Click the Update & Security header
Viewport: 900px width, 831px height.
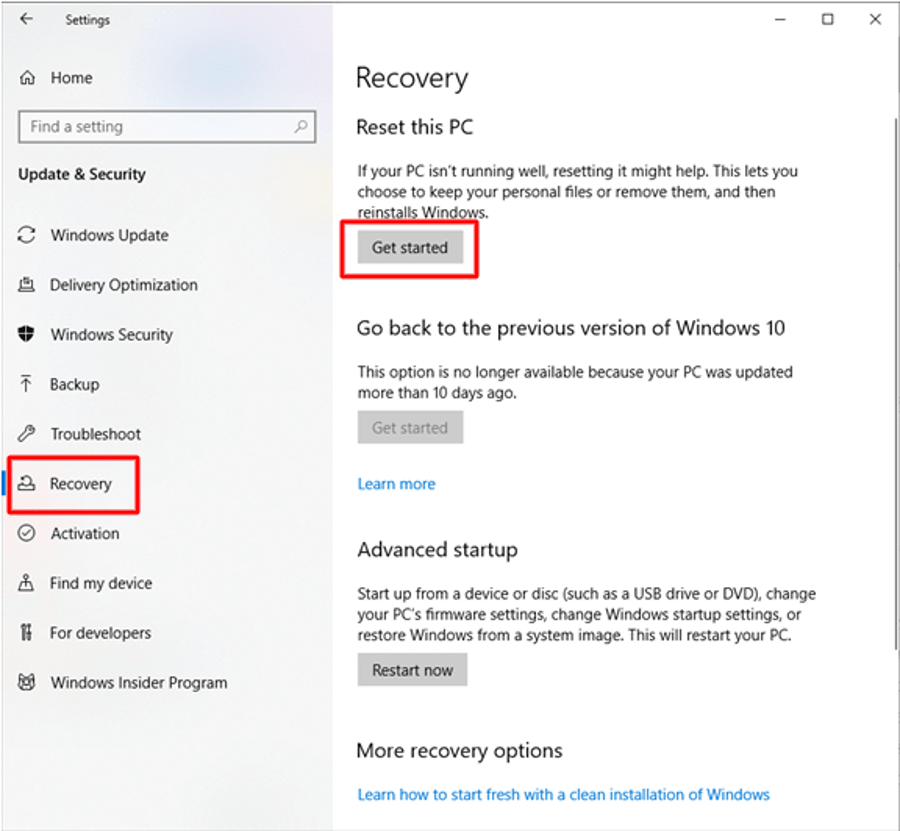tap(82, 174)
